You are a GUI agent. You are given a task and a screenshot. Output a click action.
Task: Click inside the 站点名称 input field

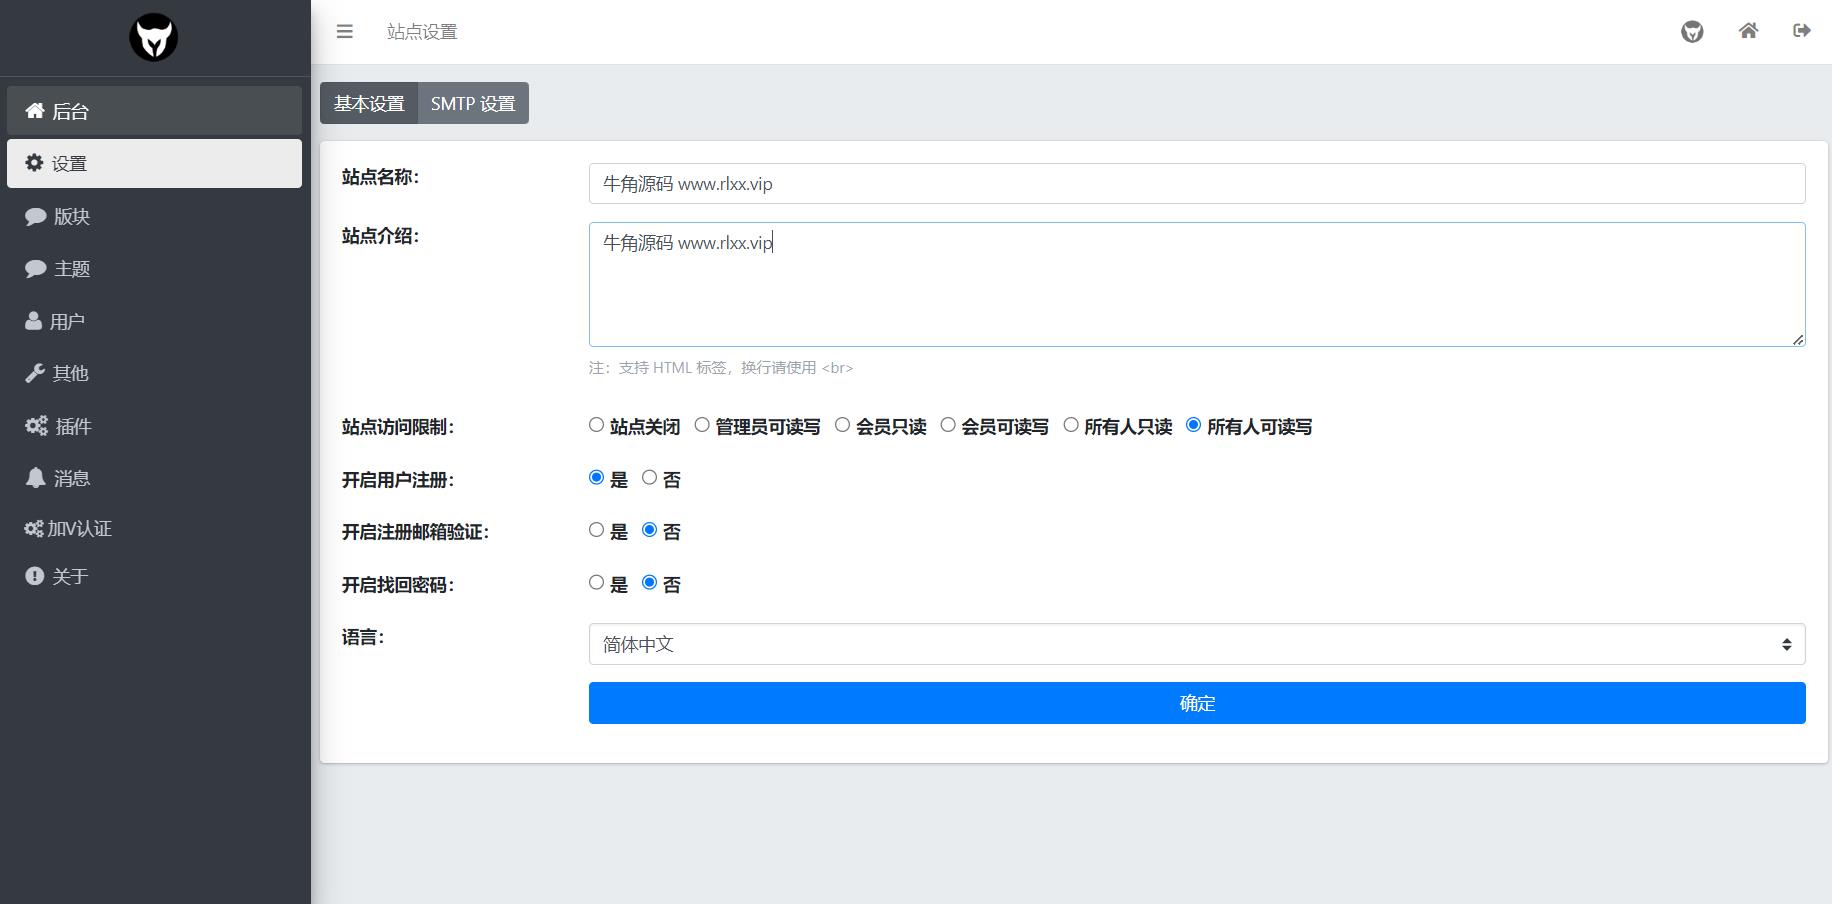[1196, 183]
